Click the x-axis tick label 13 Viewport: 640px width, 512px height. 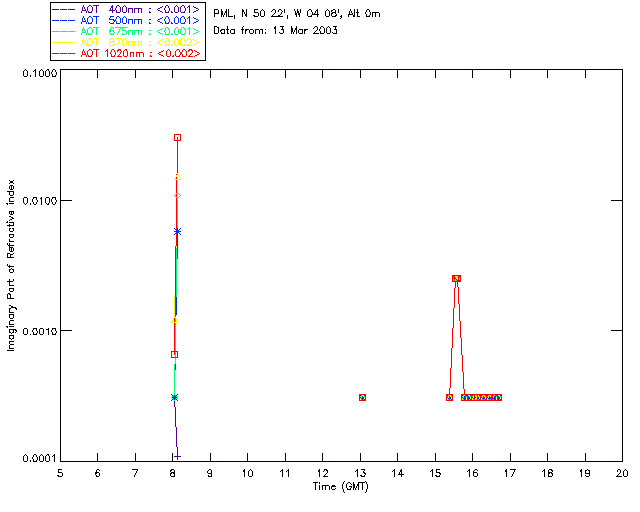(x=360, y=473)
